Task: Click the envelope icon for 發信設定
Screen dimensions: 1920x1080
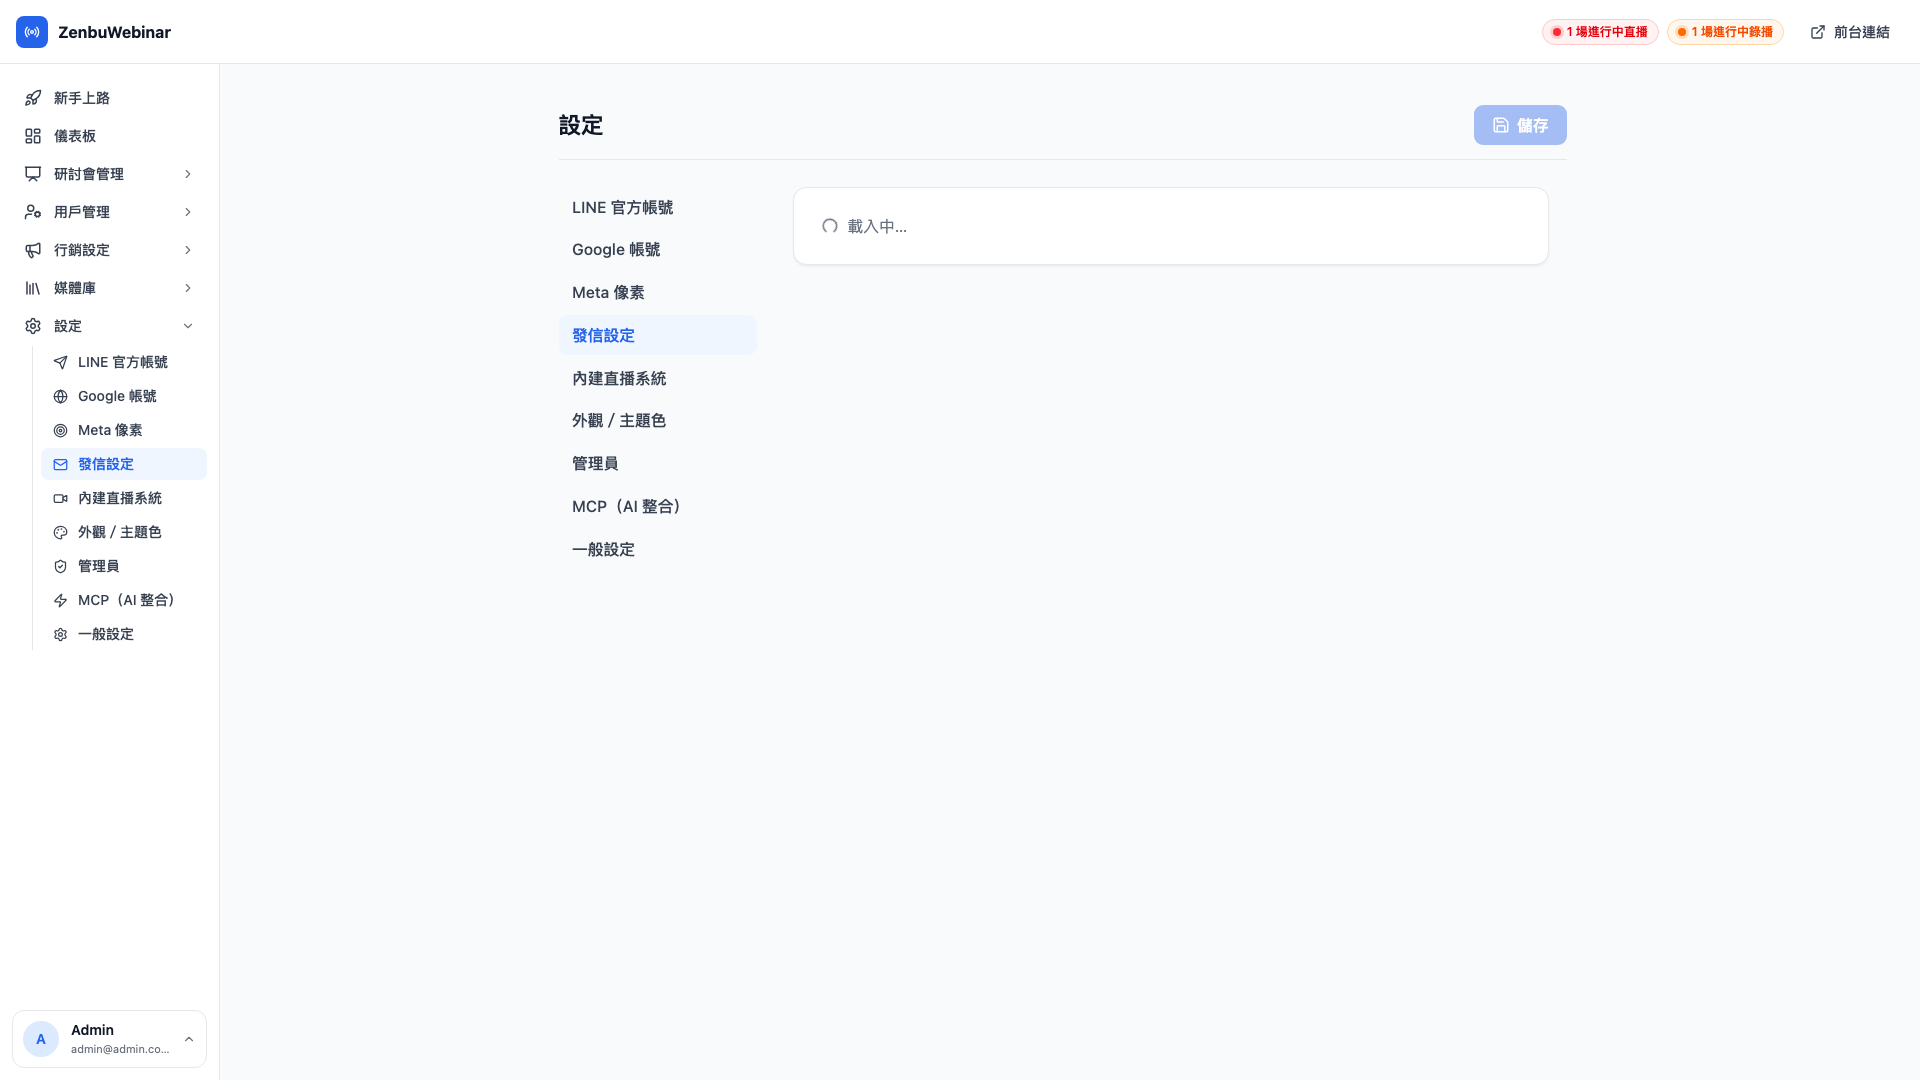Action: 61,464
